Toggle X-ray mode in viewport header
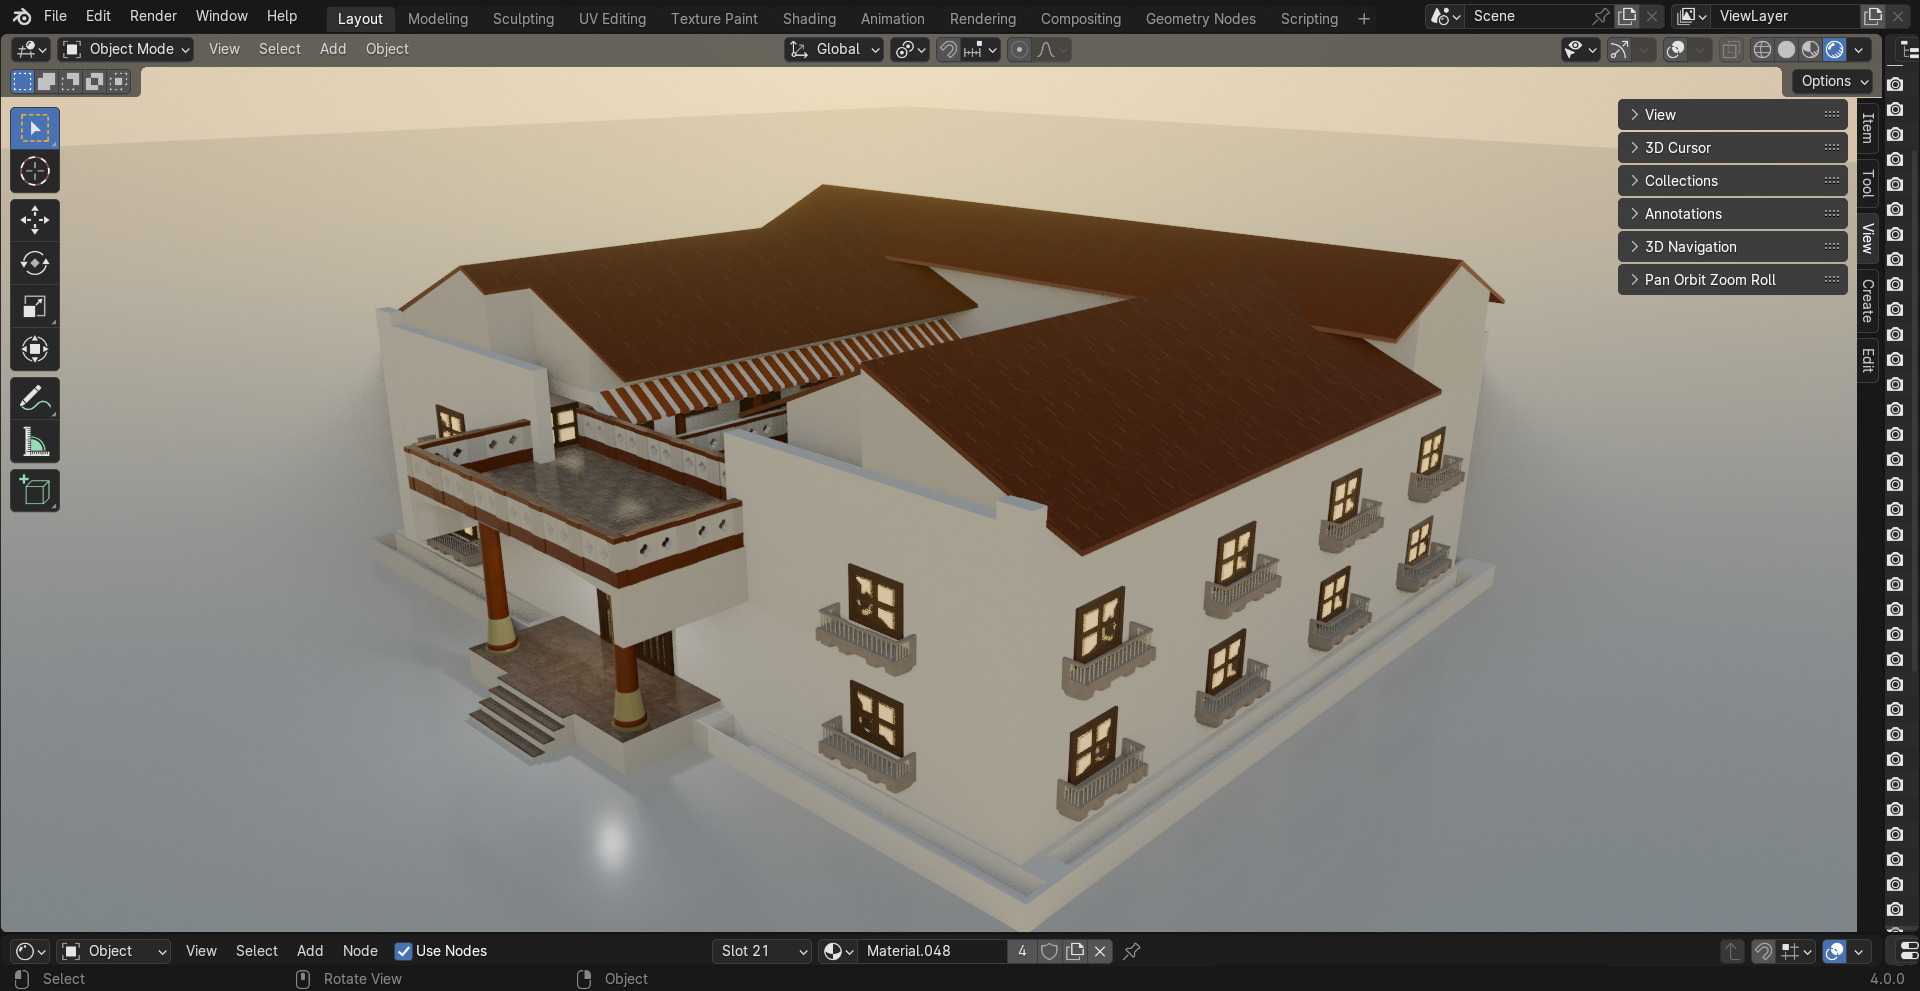The width and height of the screenshot is (1920, 991). tap(1731, 49)
